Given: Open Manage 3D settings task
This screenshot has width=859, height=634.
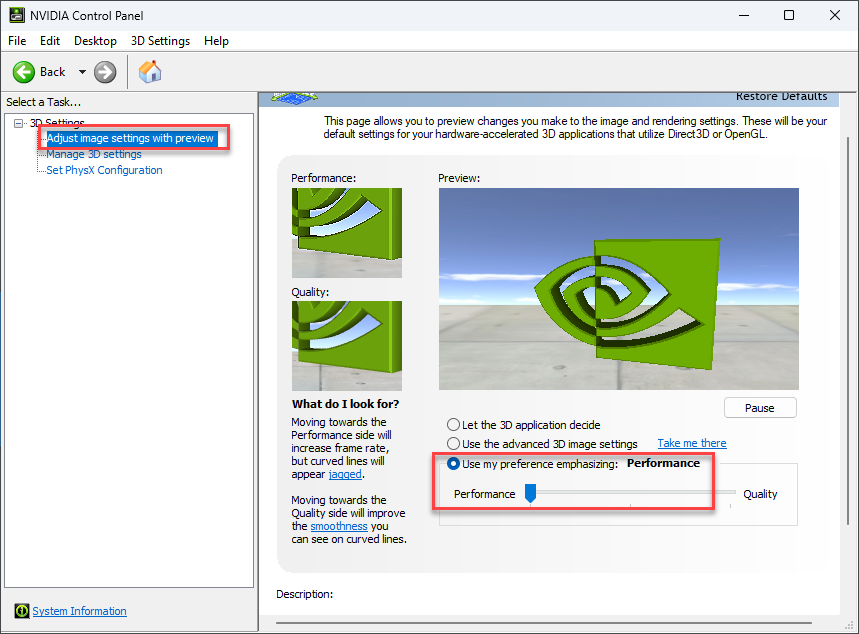Looking at the screenshot, I should [x=94, y=154].
